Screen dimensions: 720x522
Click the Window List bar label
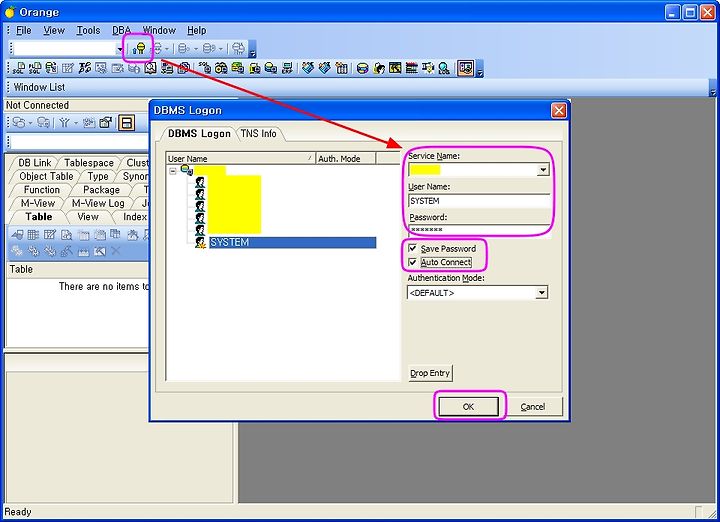pyautogui.click(x=39, y=87)
